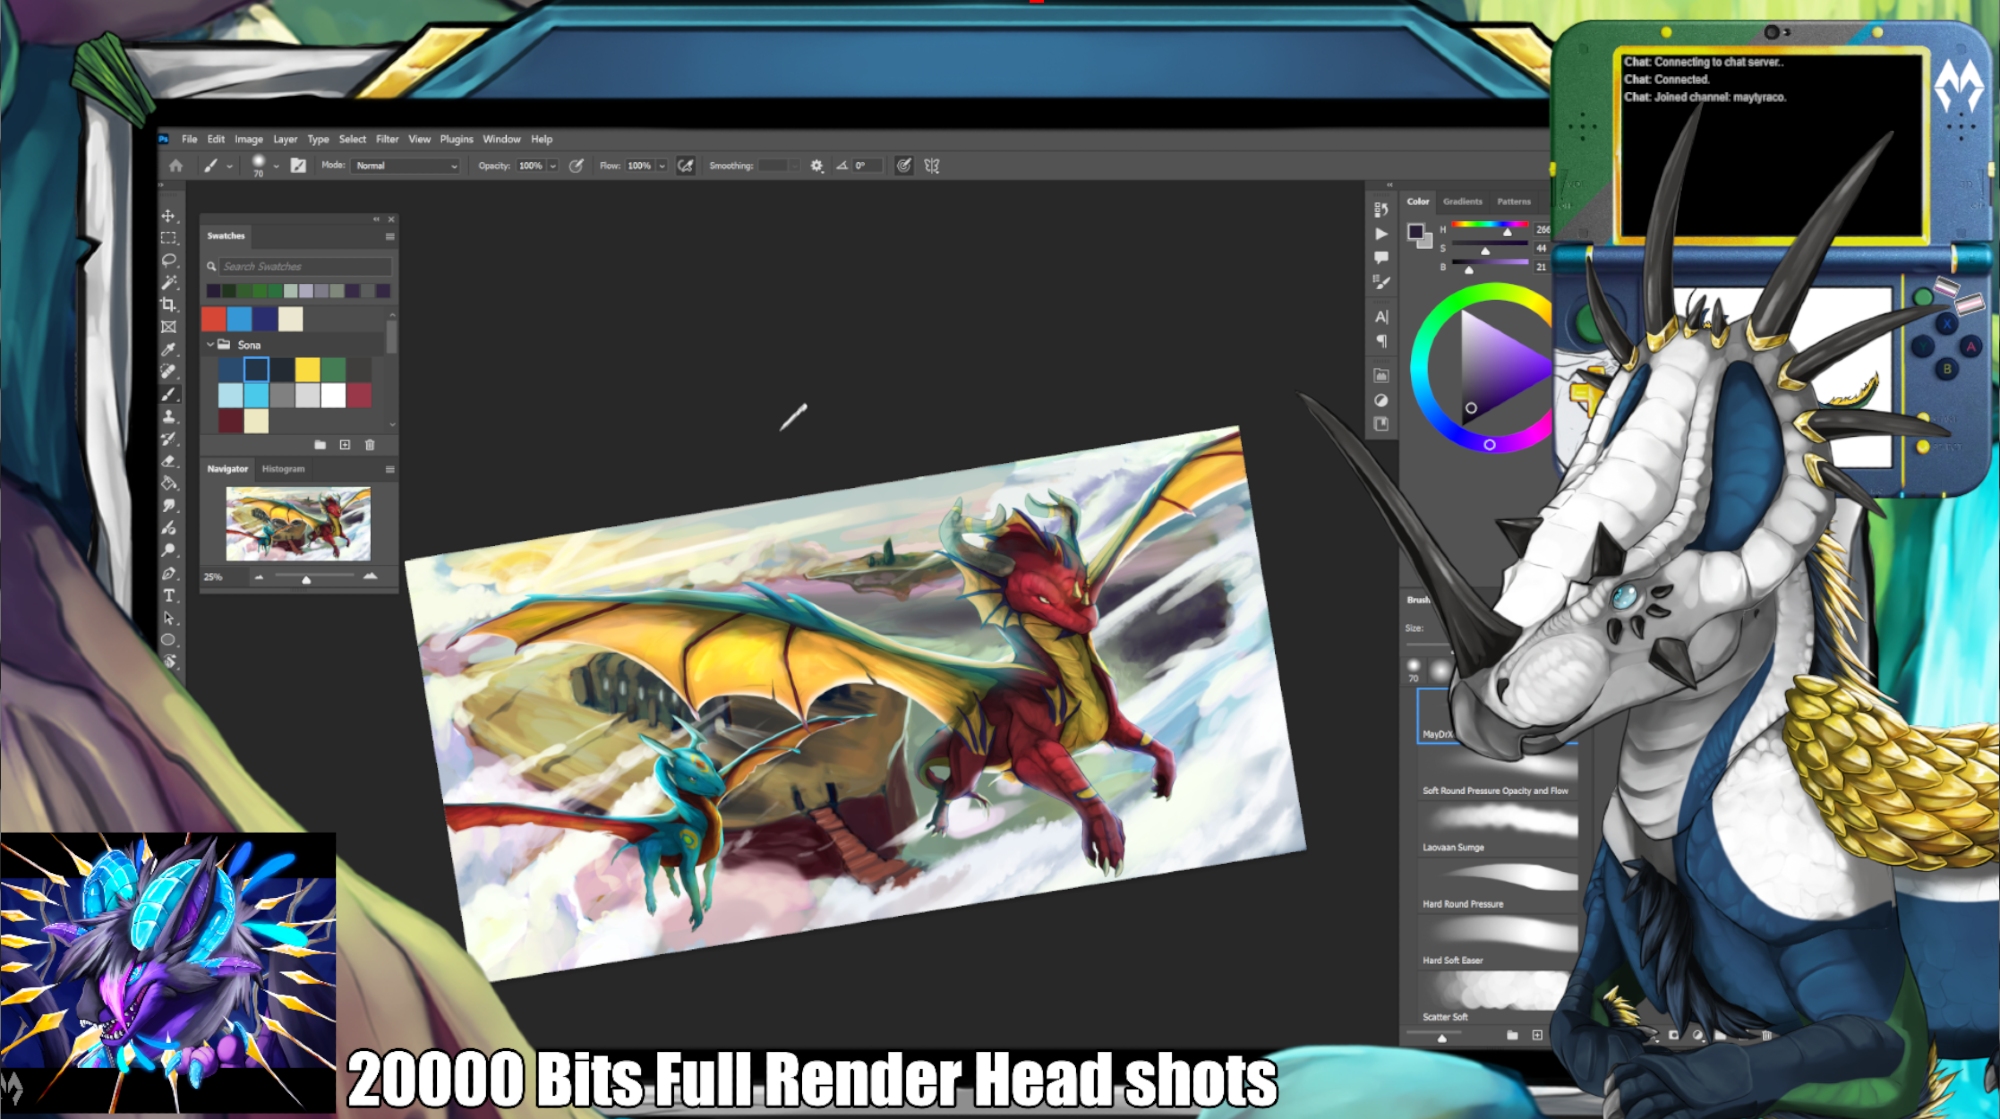Image resolution: width=2000 pixels, height=1119 pixels.
Task: Open the blending Mode dropdown
Action: (405, 166)
